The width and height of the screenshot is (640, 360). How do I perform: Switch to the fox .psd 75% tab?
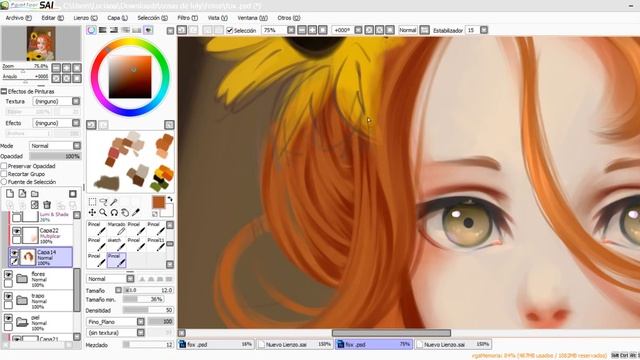click(373, 344)
